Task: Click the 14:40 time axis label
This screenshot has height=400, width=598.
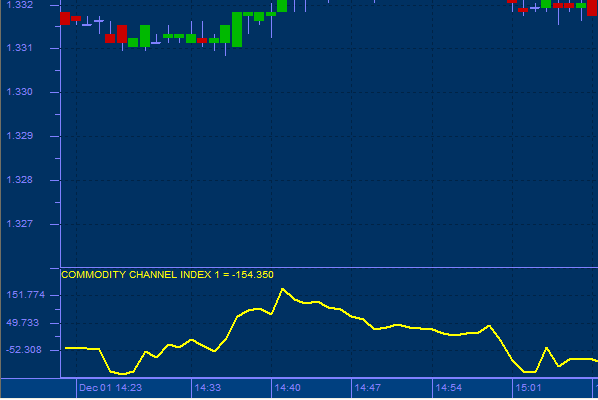Action: 287,388
